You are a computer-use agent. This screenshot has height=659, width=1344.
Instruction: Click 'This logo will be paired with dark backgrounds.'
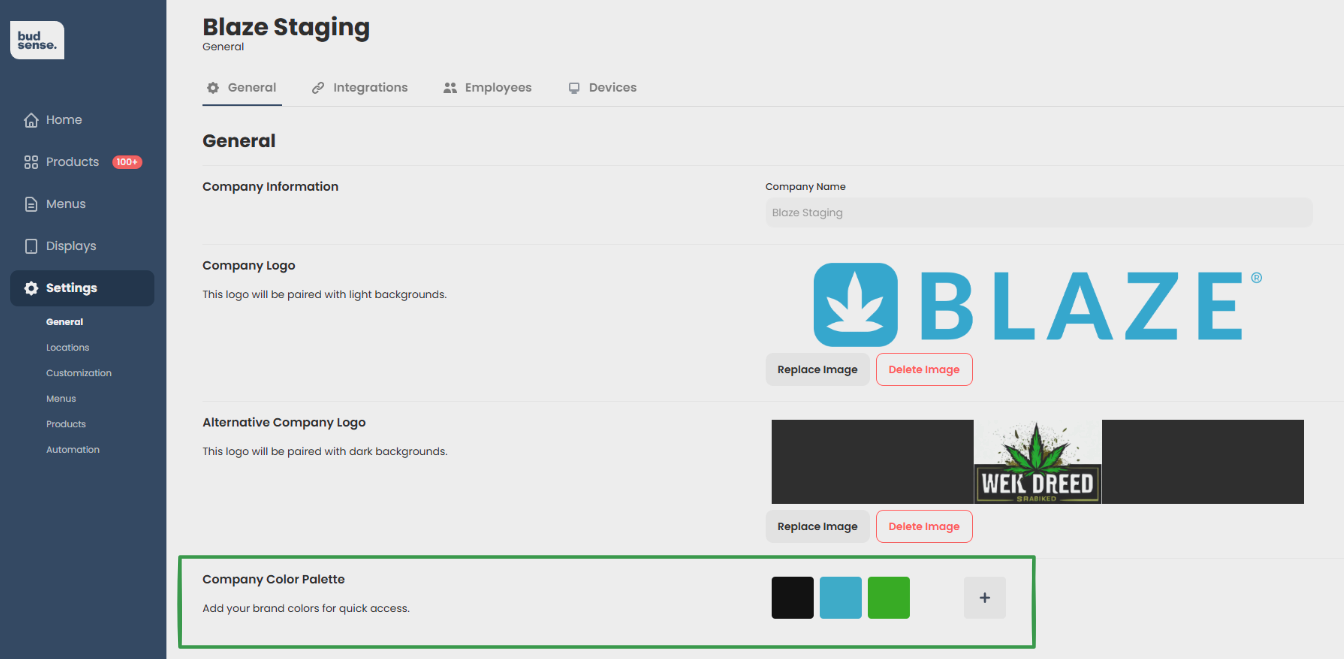[325, 451]
